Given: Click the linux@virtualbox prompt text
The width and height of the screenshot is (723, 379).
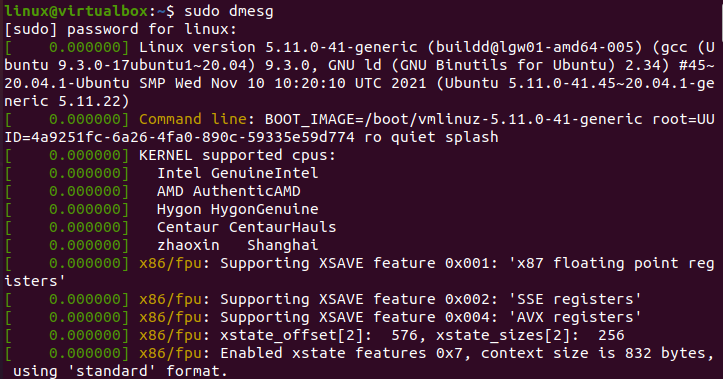Looking at the screenshot, I should click(x=77, y=11).
